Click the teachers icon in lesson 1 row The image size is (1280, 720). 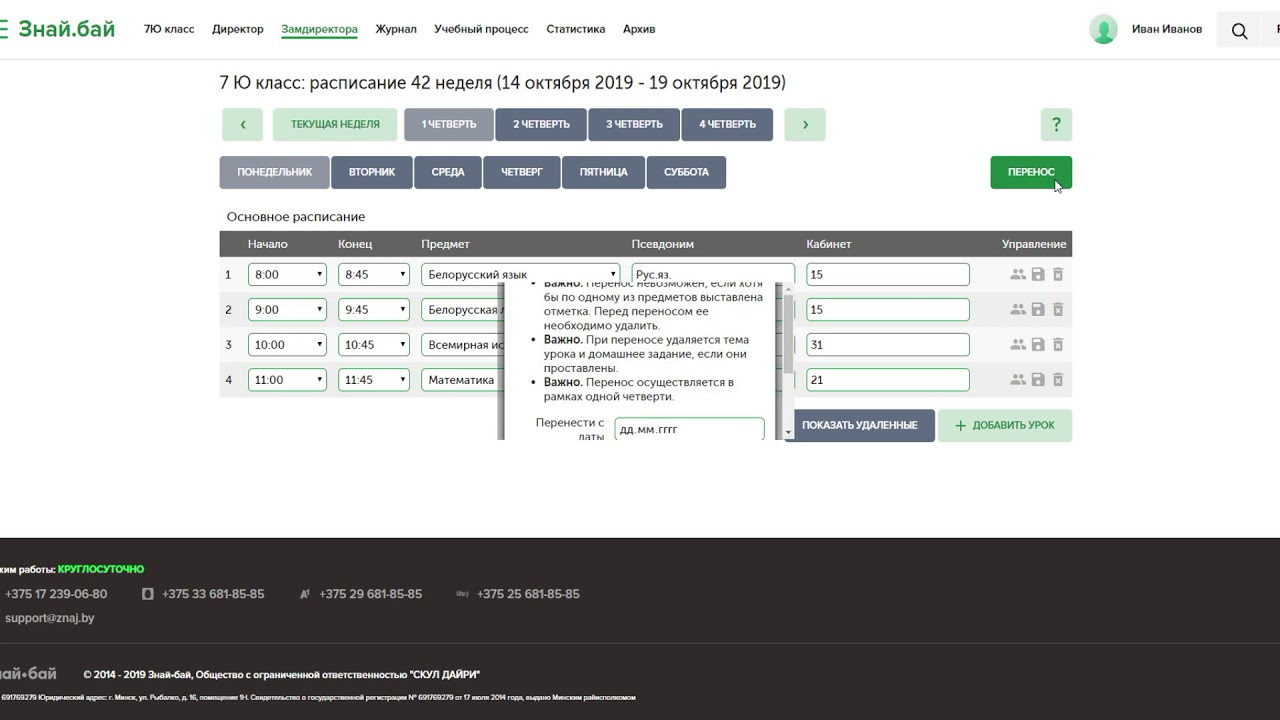point(1018,274)
